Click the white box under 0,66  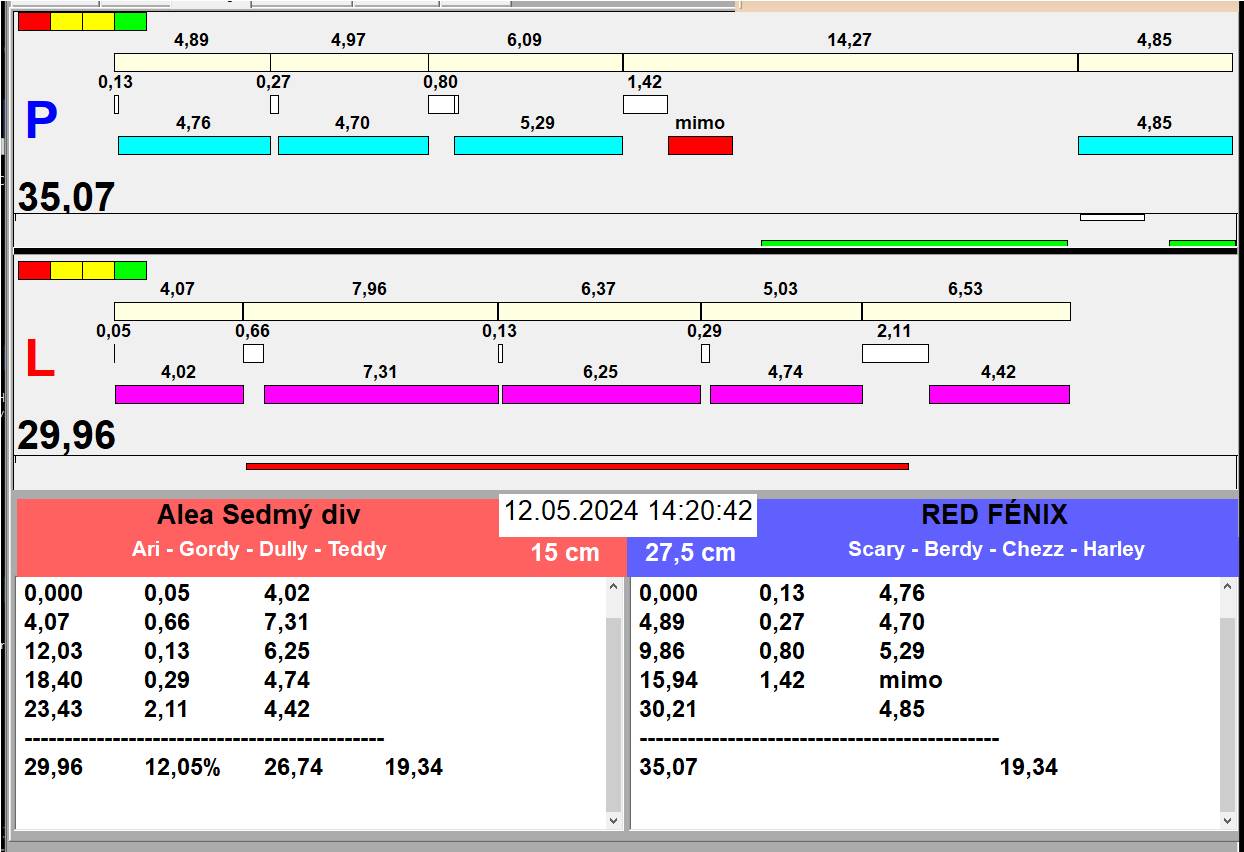(x=253, y=353)
